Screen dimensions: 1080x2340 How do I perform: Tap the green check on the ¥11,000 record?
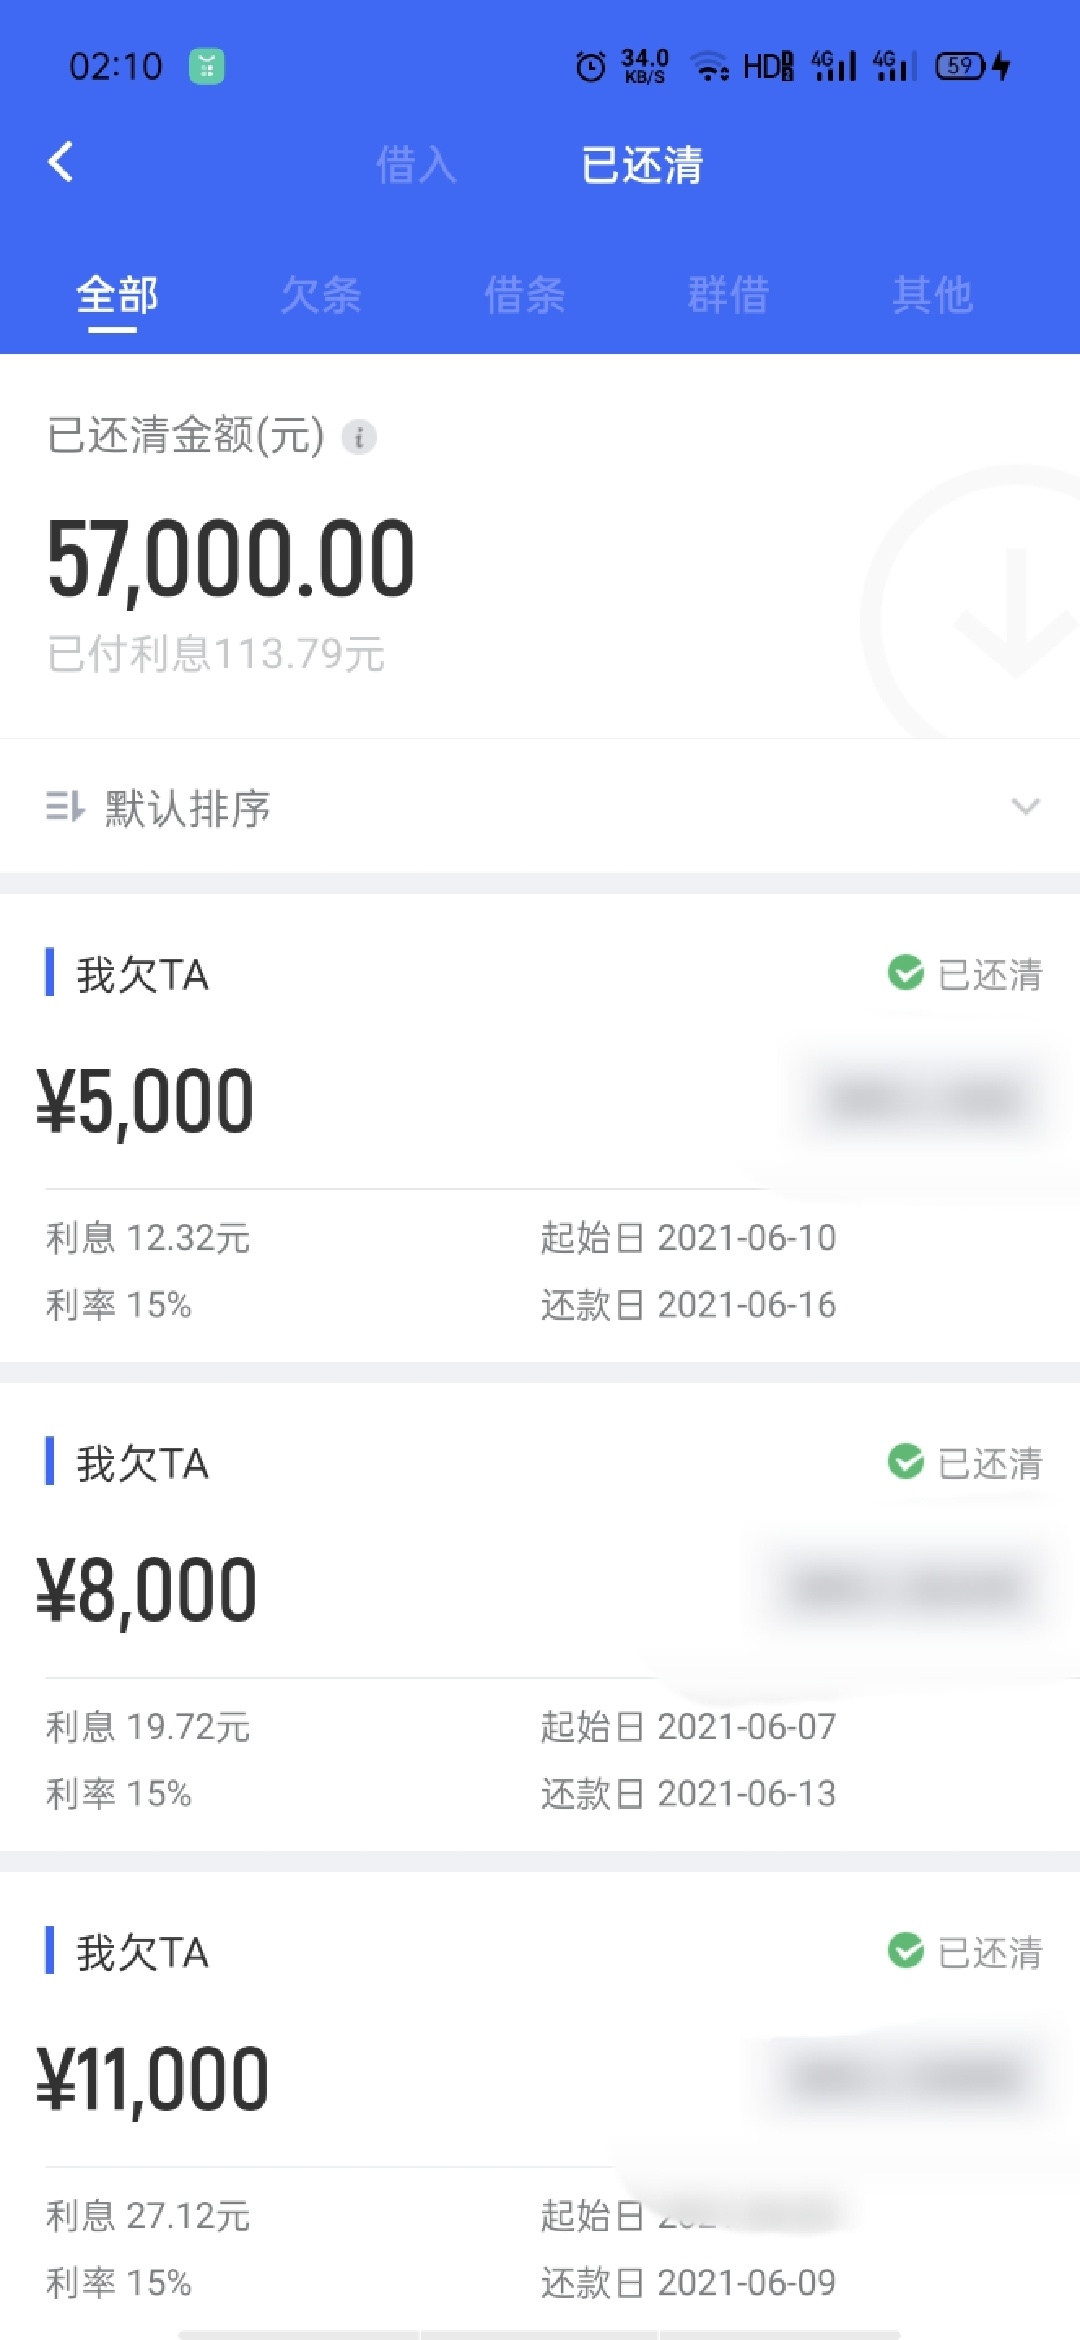click(x=906, y=1950)
